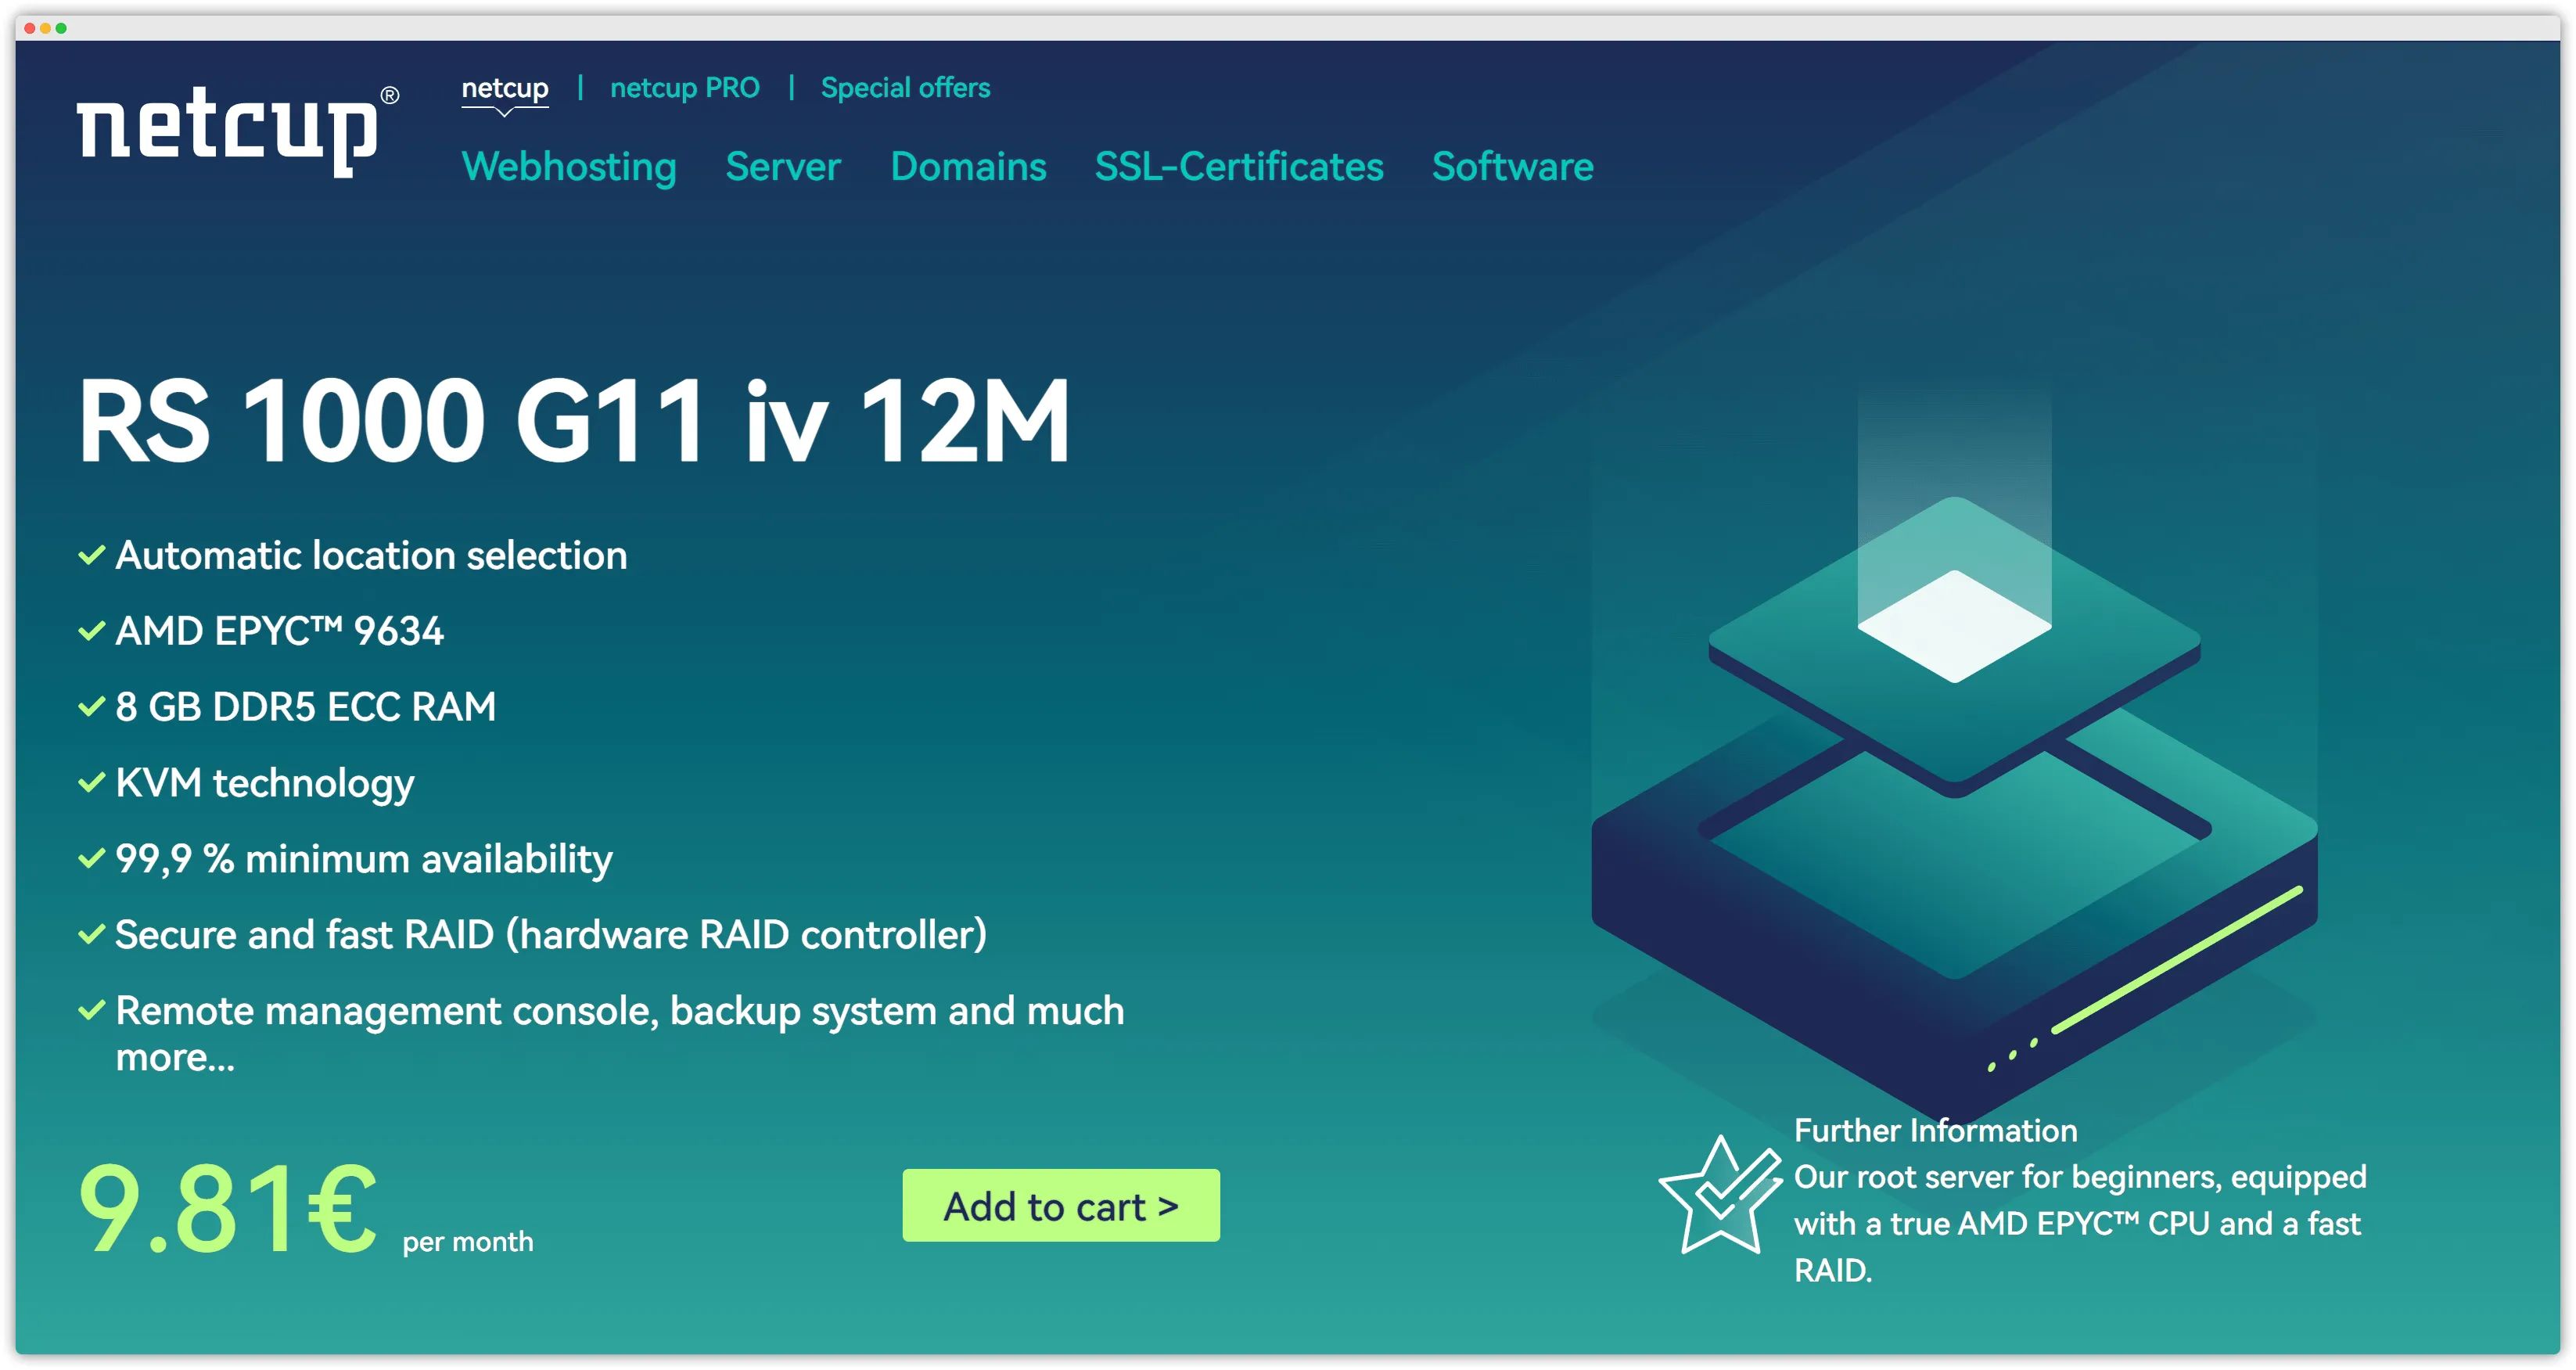Click the KVM technology feature text

click(x=264, y=783)
